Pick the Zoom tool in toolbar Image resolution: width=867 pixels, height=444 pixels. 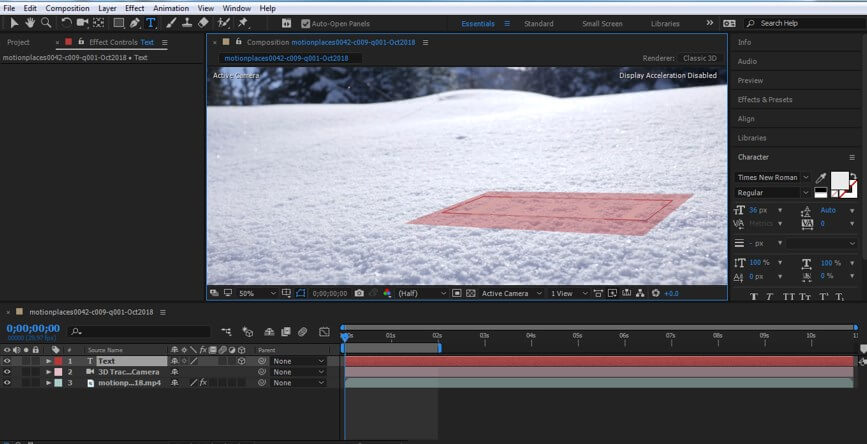(x=46, y=22)
